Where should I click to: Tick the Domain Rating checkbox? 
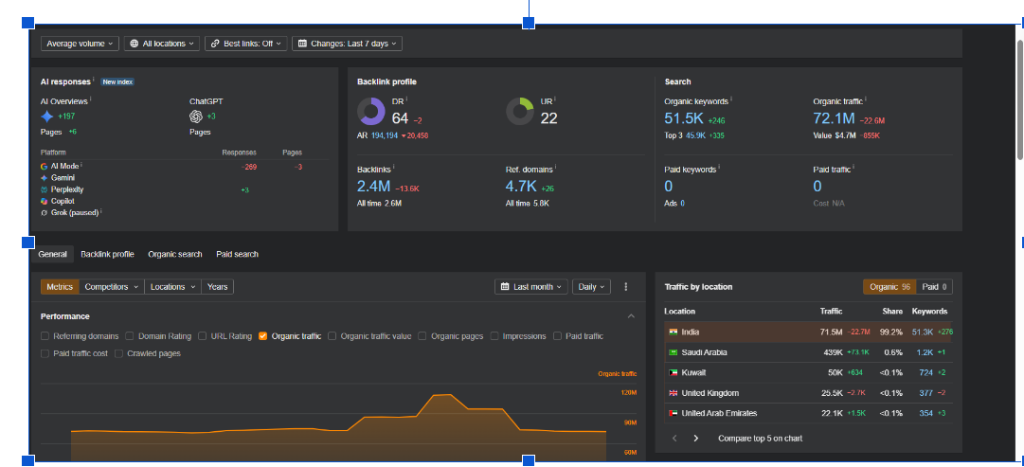tap(130, 336)
